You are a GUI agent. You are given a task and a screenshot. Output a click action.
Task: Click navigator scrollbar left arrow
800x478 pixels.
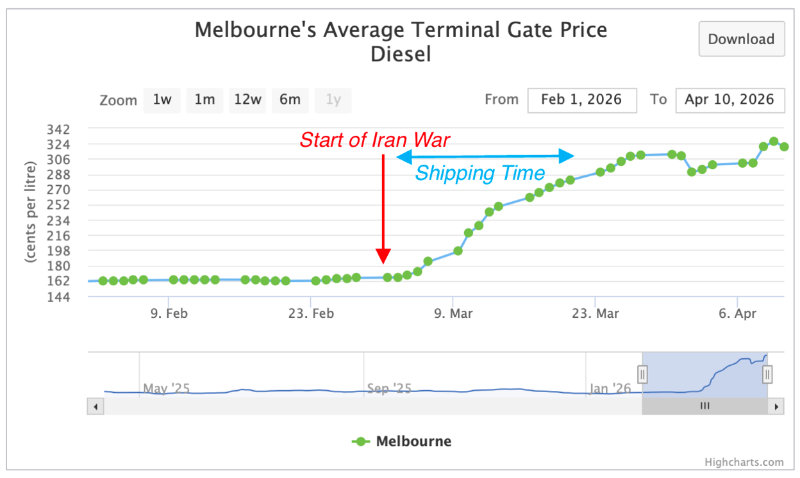96,406
